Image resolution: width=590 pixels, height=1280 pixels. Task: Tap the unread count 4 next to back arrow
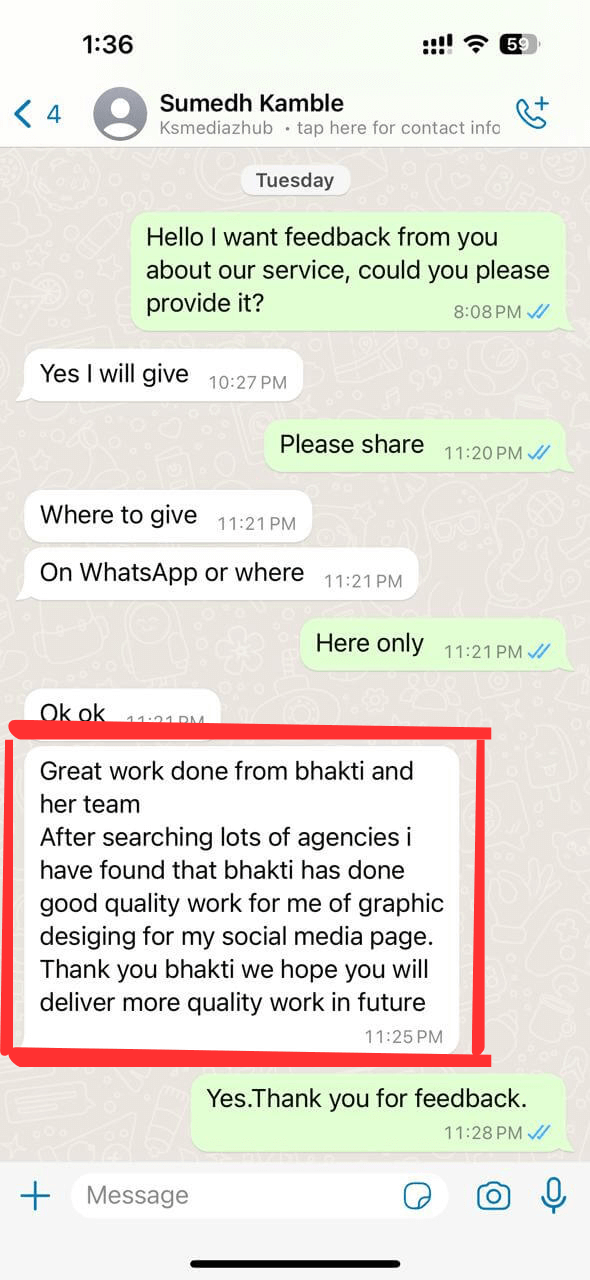coord(54,113)
